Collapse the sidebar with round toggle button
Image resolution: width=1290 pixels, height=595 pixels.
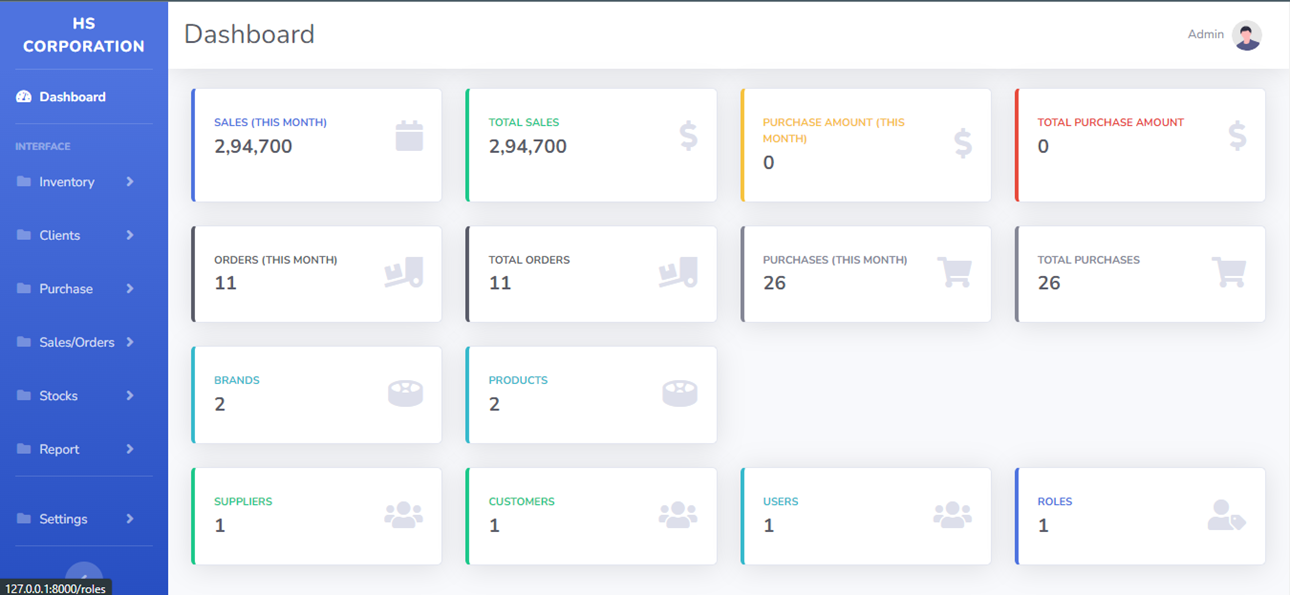pos(84,577)
